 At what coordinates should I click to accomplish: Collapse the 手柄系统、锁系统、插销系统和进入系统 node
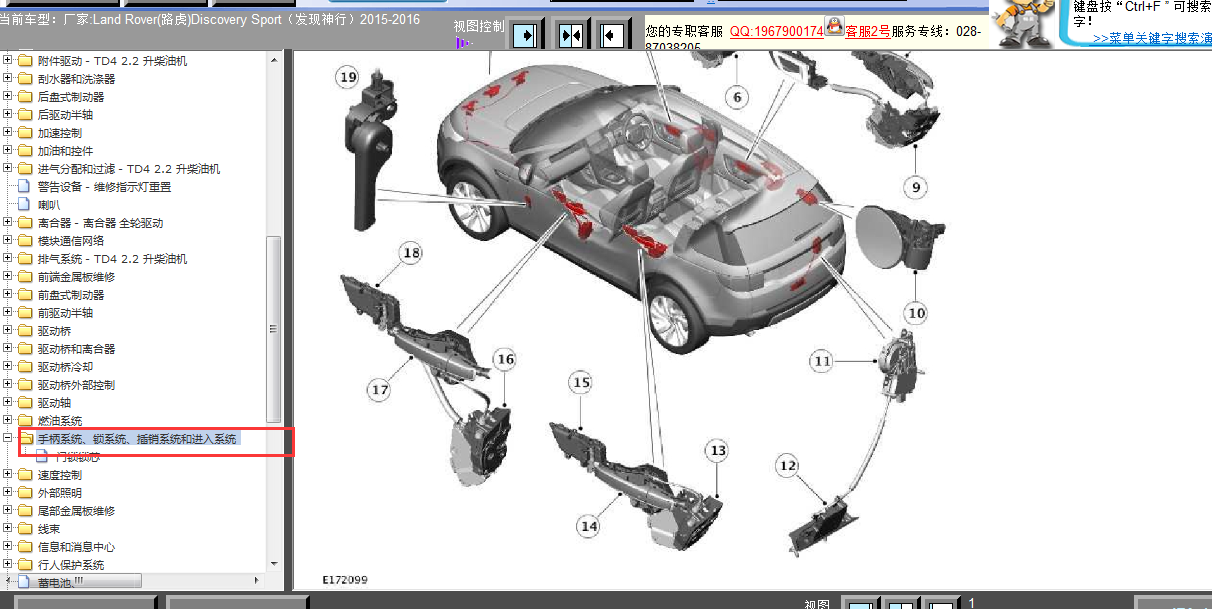click(x=8, y=439)
